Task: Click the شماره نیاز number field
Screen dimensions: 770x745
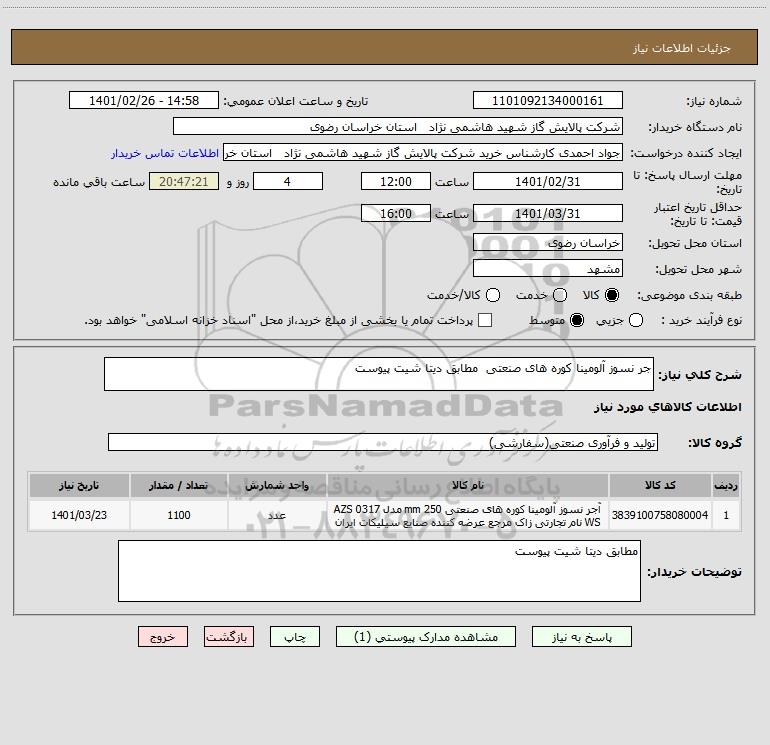Action: pos(548,101)
